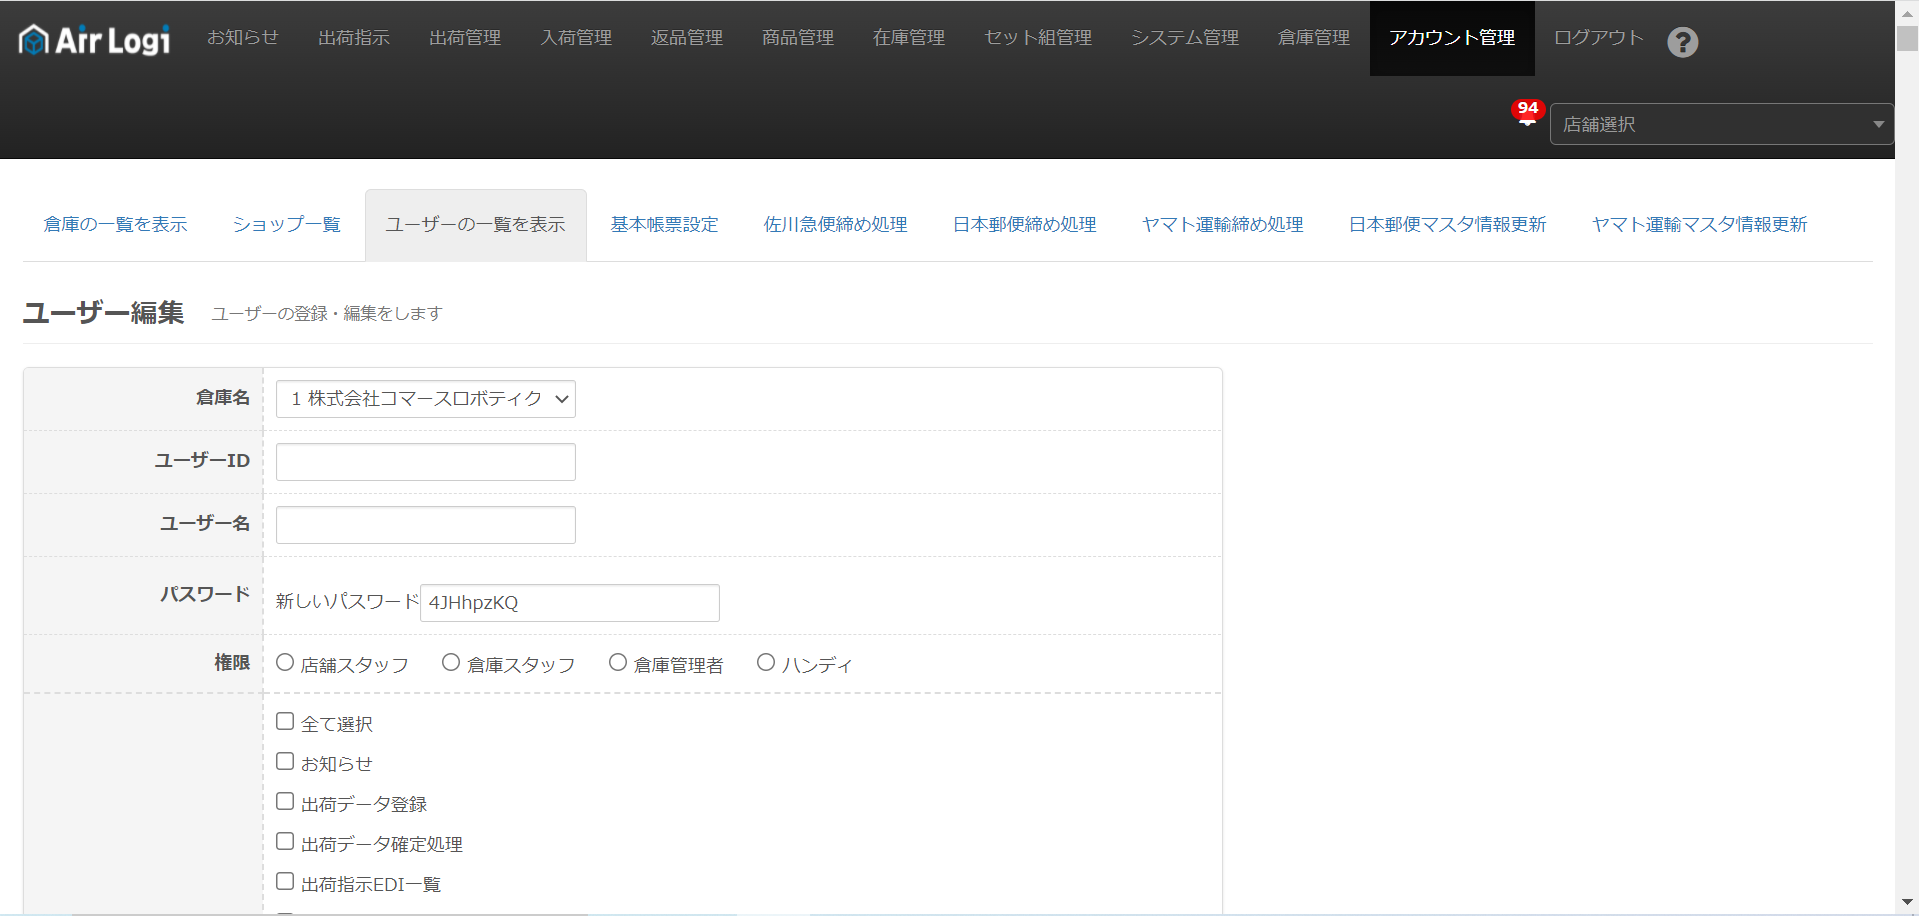Screen dimensions: 1919x916
Task: Check the お知らせ permission checkbox
Action: click(x=284, y=760)
